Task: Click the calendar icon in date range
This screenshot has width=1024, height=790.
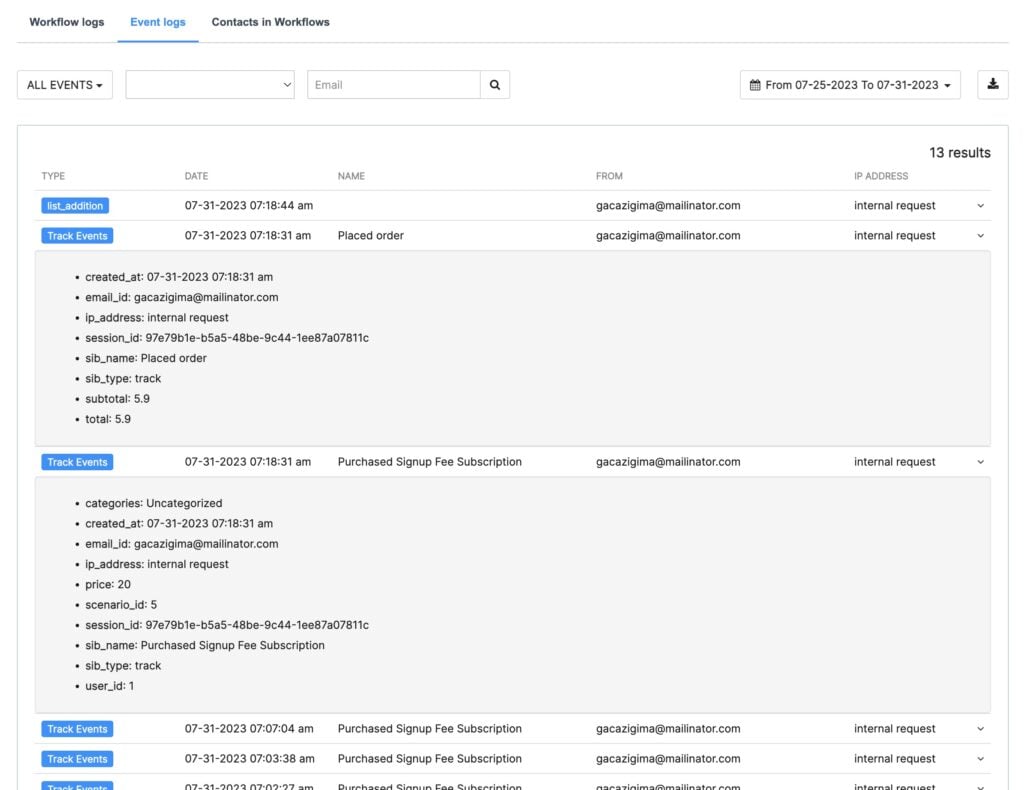Action: point(755,85)
